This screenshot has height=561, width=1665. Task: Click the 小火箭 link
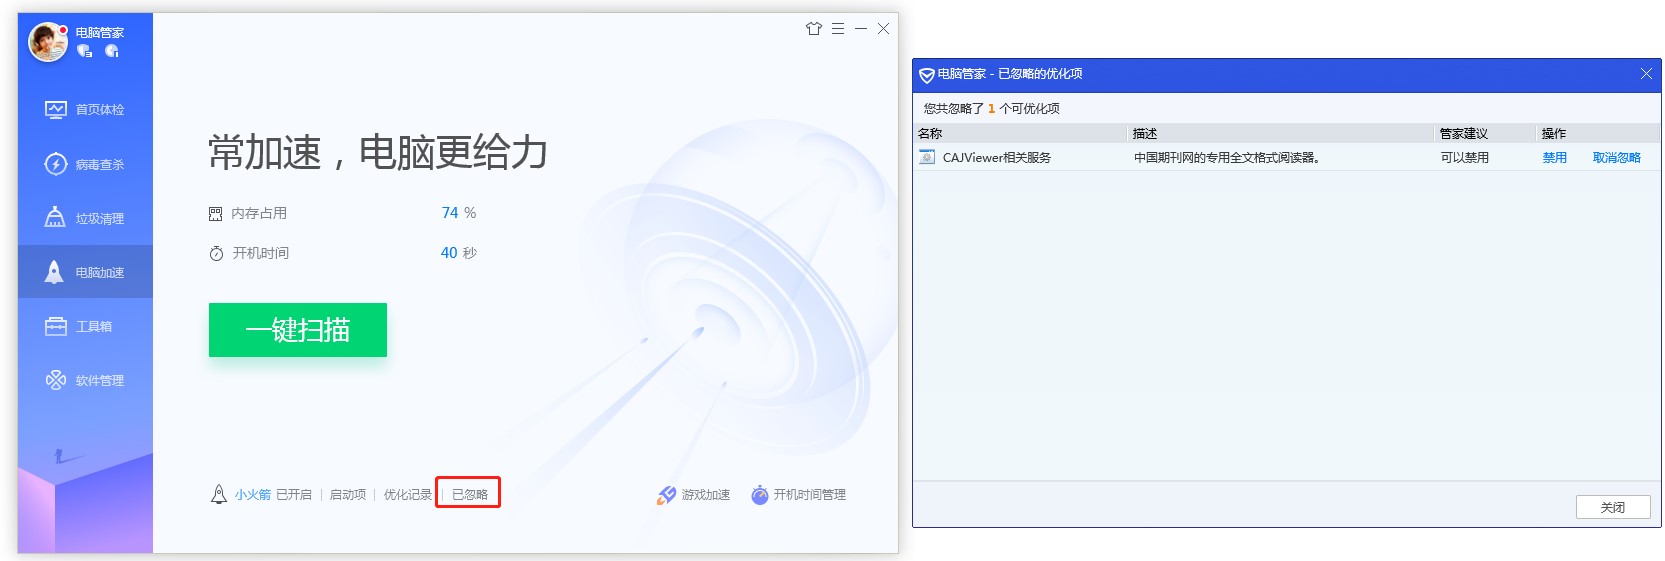(253, 495)
